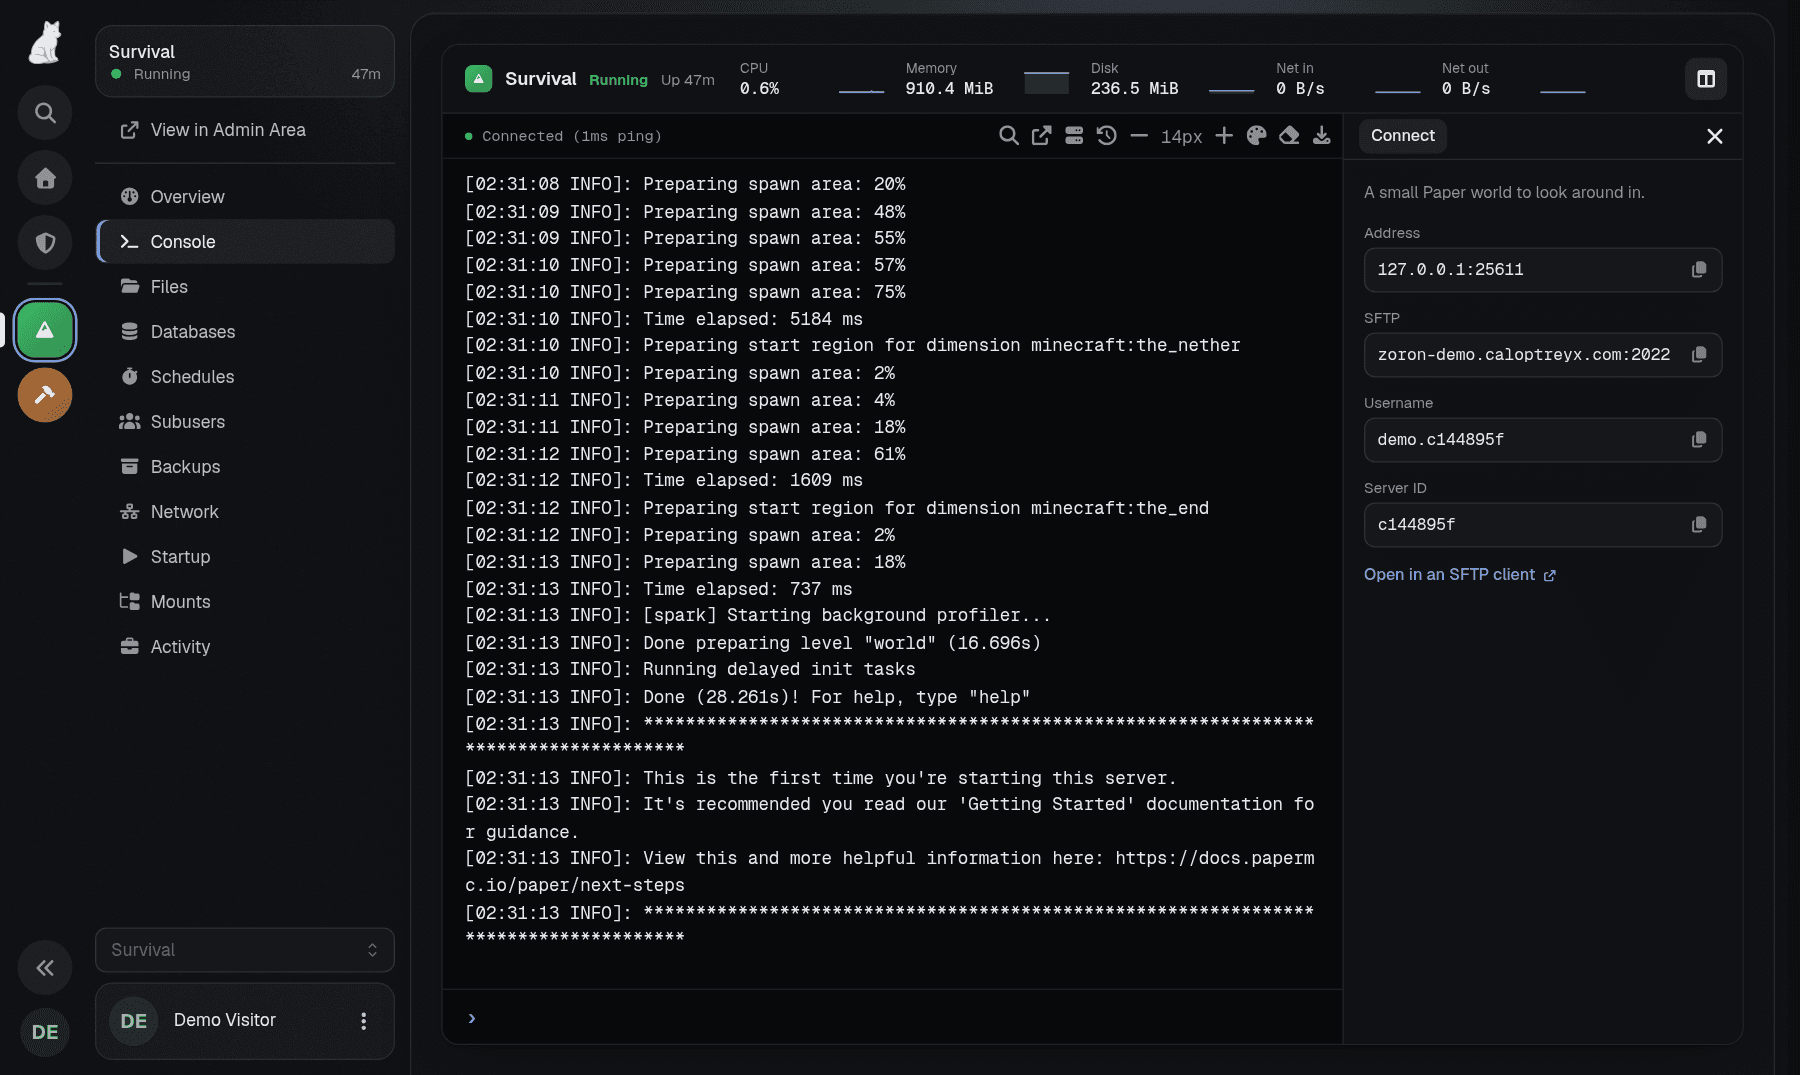Click DE avatar in left rail

coord(45,1032)
